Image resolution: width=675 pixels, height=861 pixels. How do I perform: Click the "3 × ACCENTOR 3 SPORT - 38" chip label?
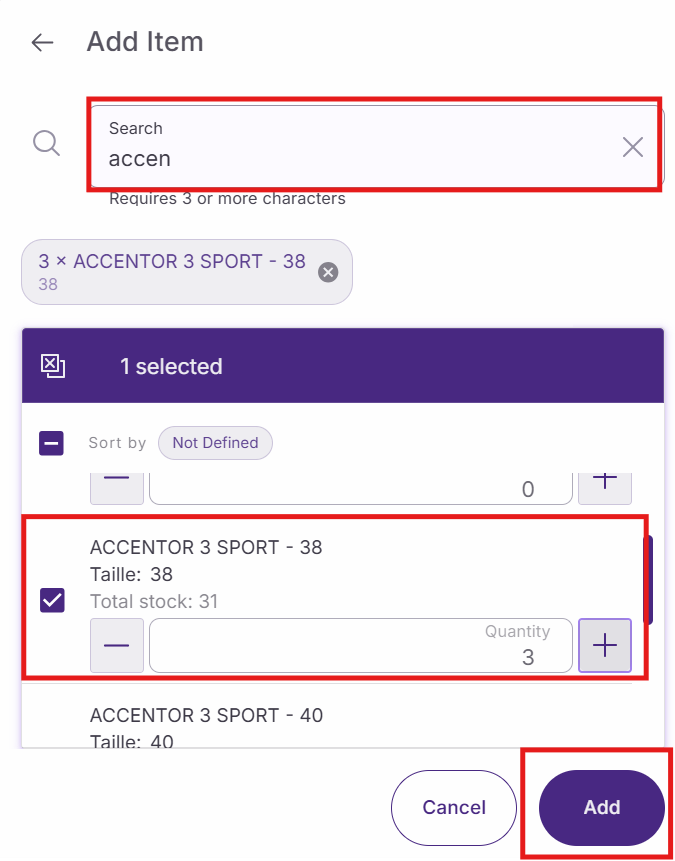pos(172,262)
